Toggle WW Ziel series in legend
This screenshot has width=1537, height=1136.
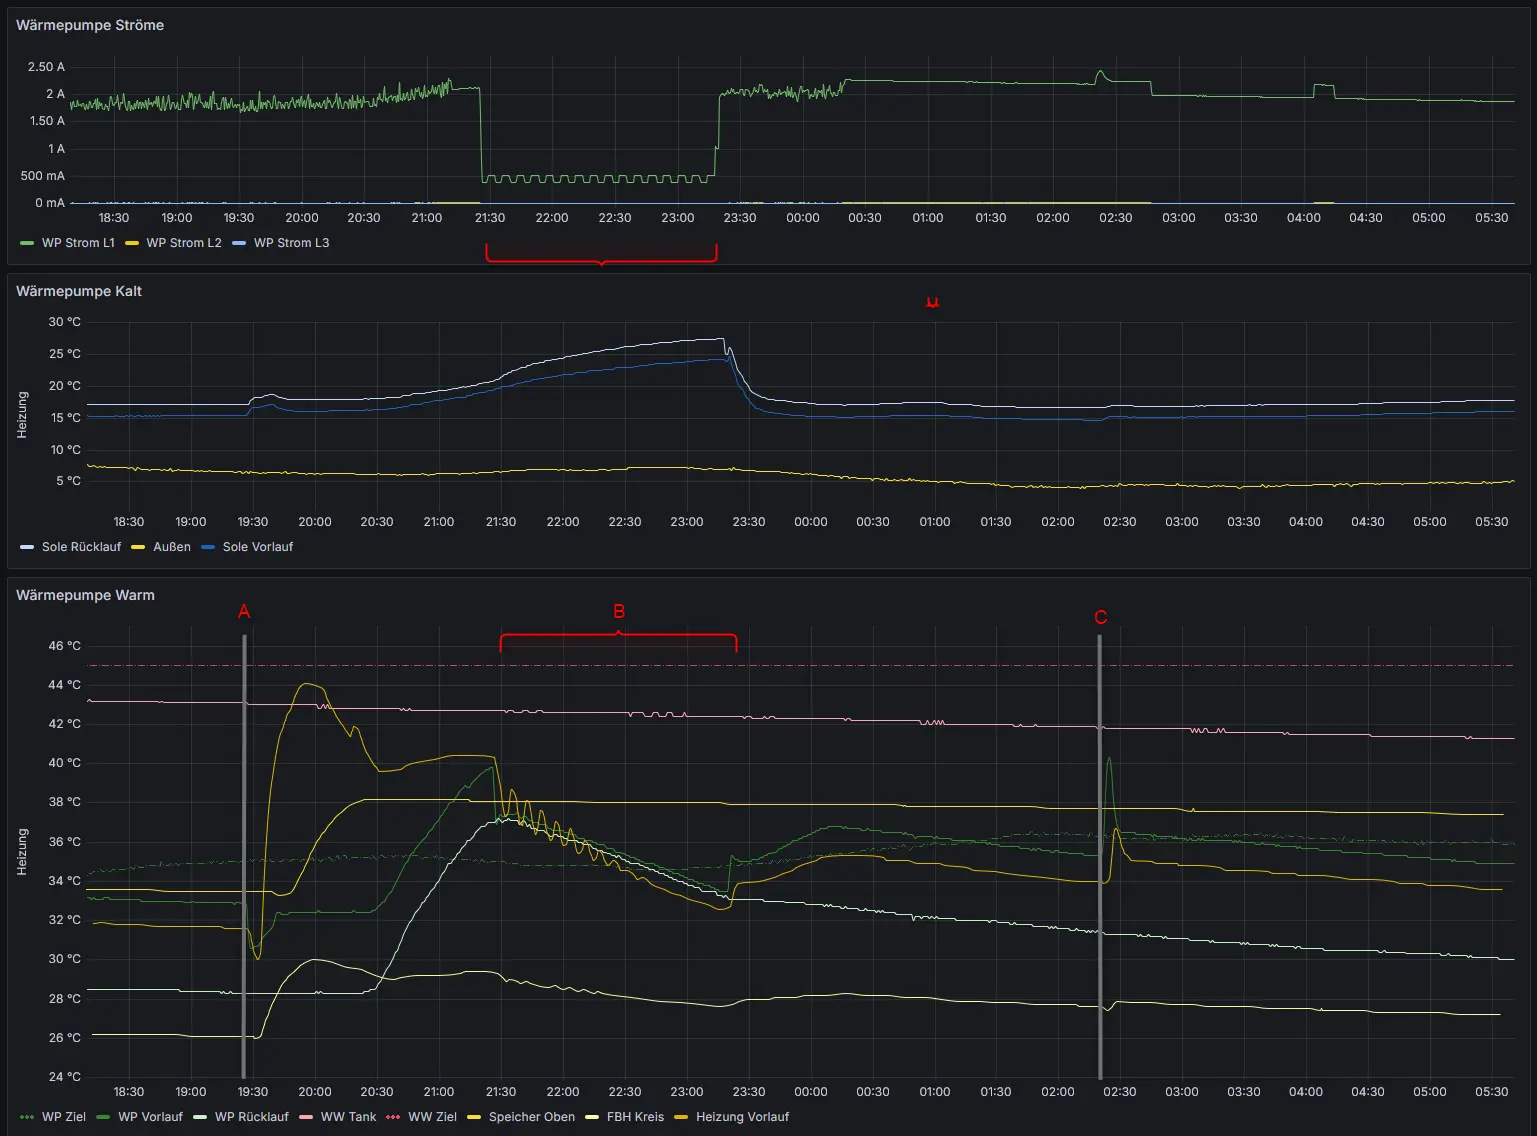(432, 1117)
